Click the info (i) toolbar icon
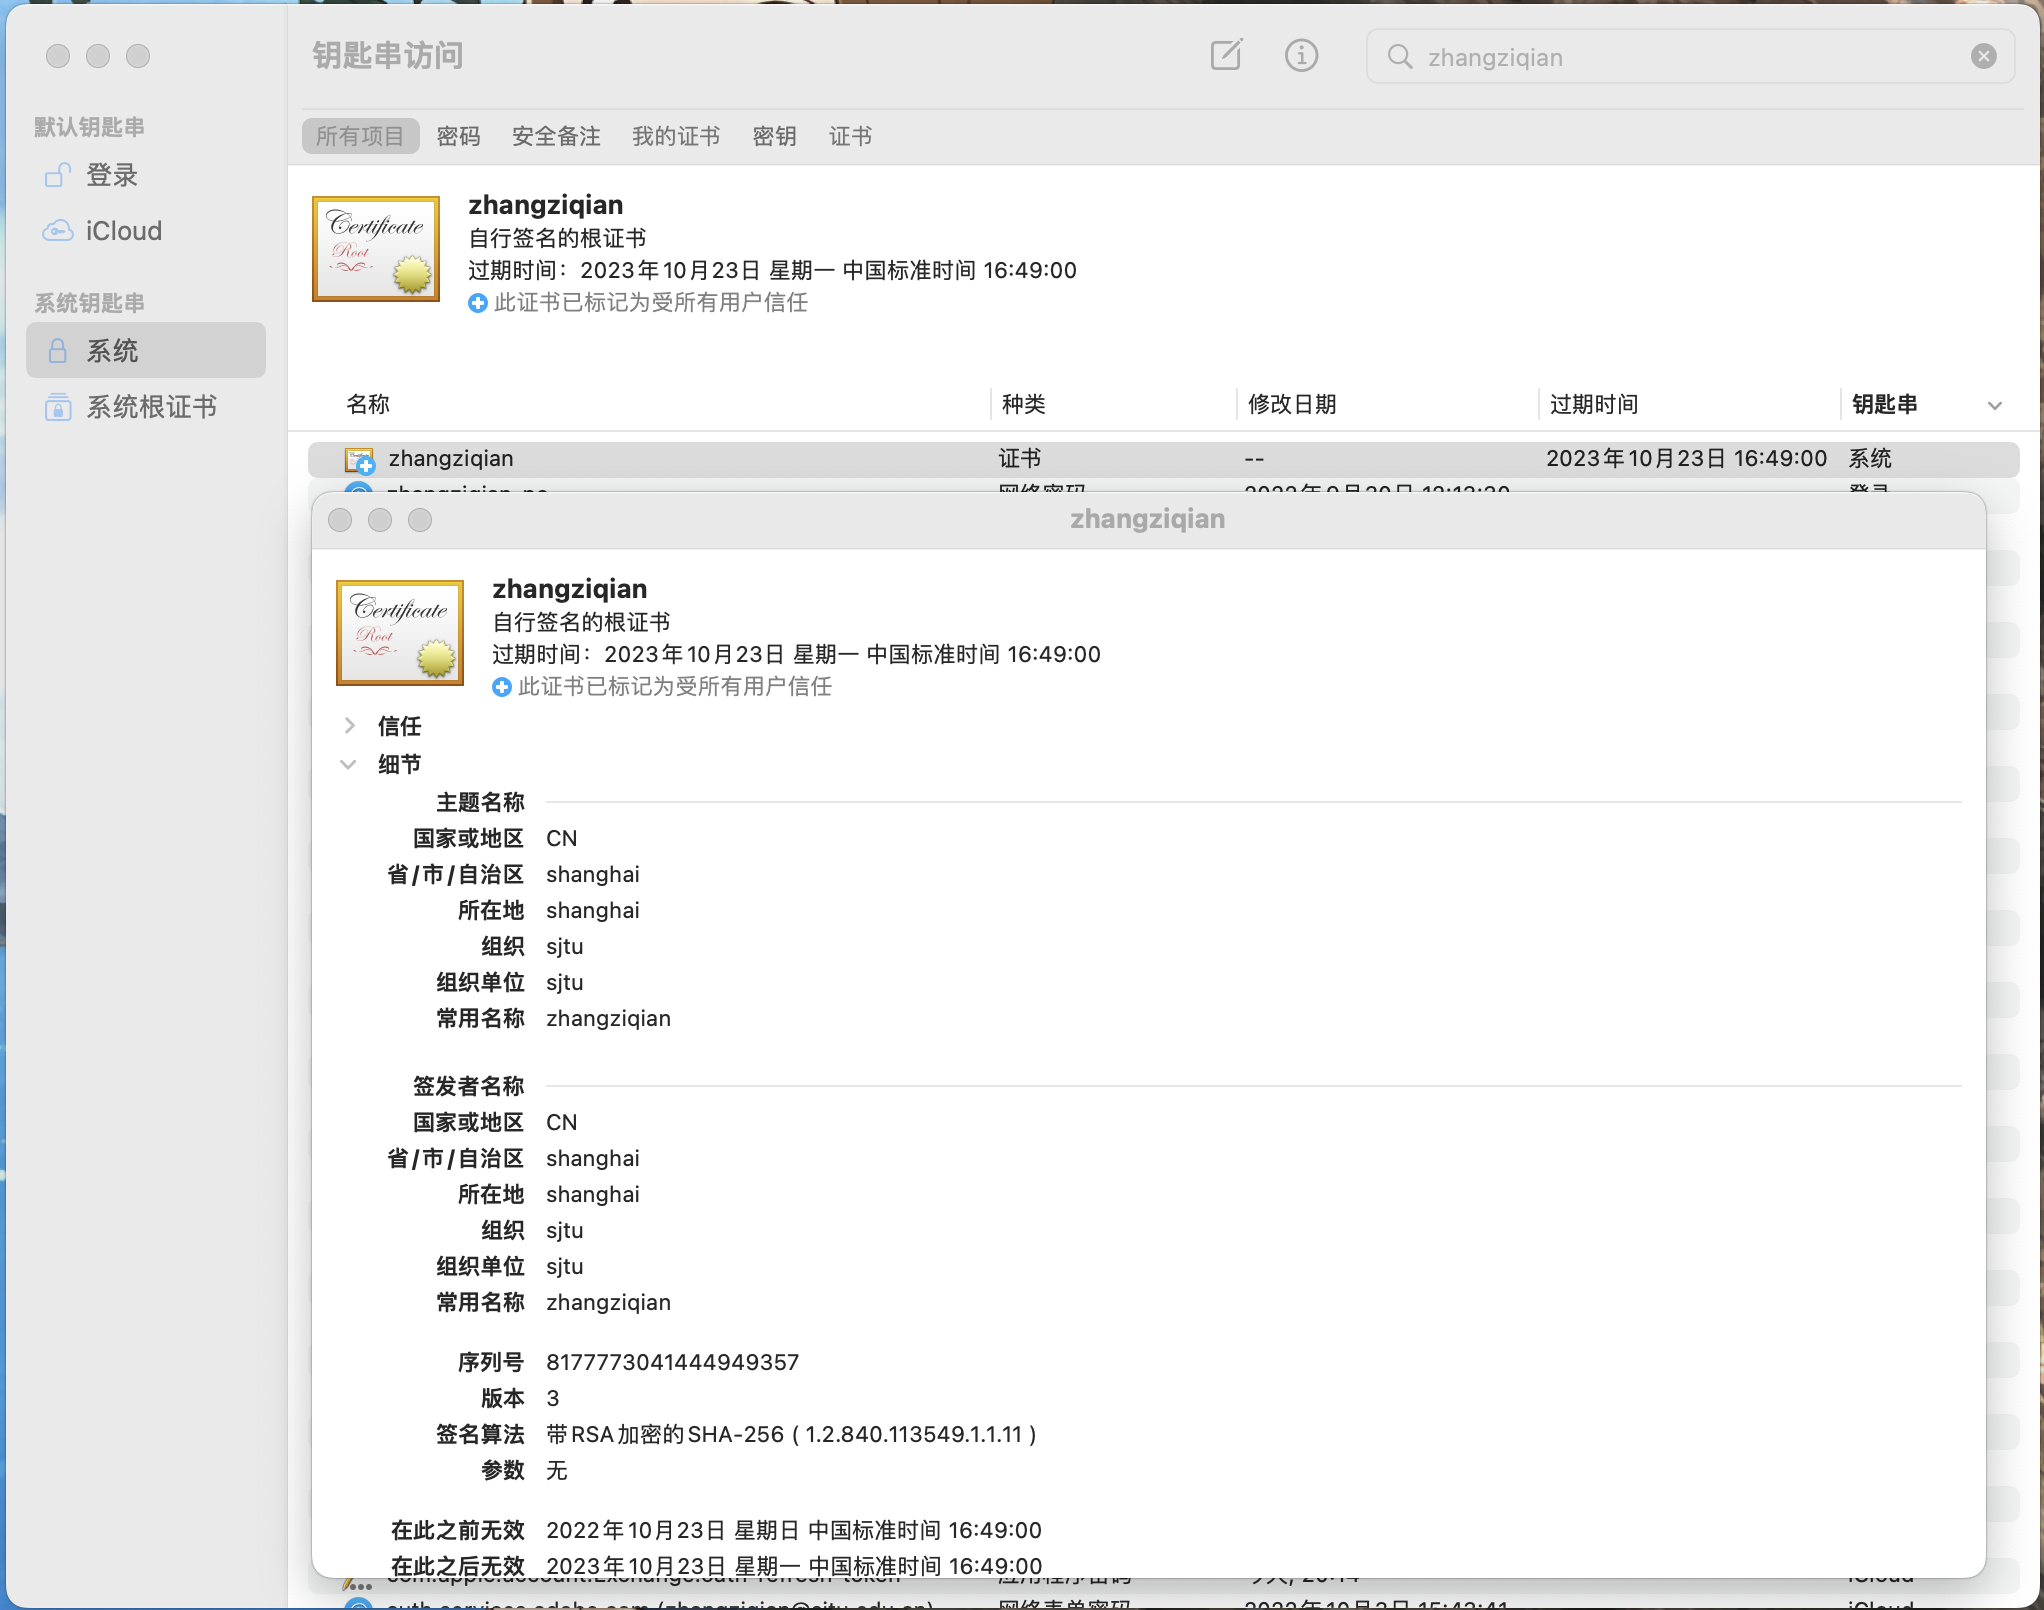2044x1610 pixels. click(1301, 56)
